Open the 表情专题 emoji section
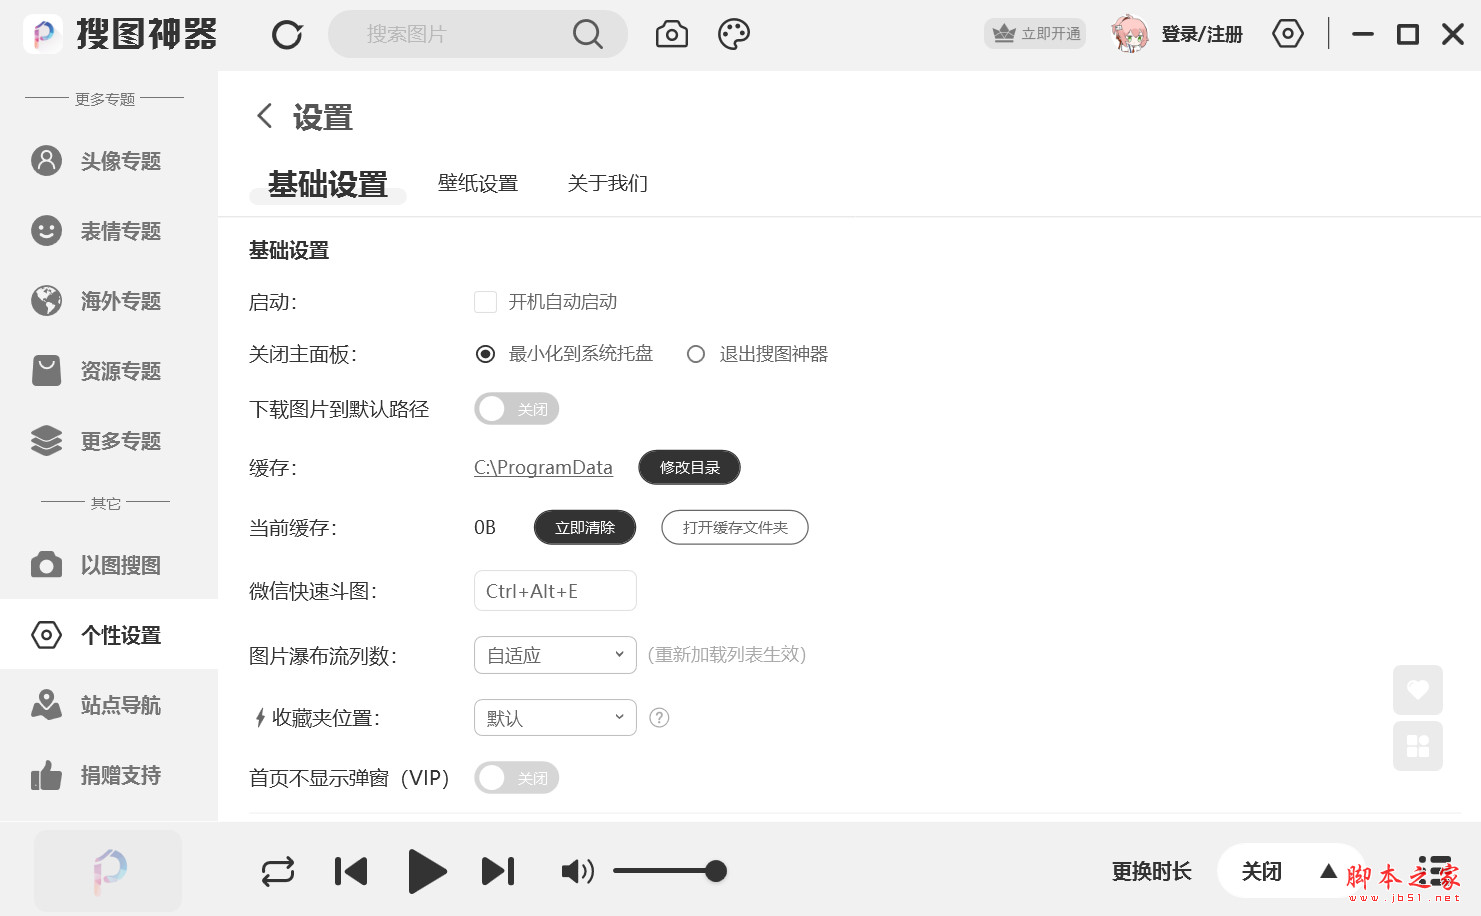Image resolution: width=1481 pixels, height=916 pixels. pyautogui.click(x=107, y=231)
